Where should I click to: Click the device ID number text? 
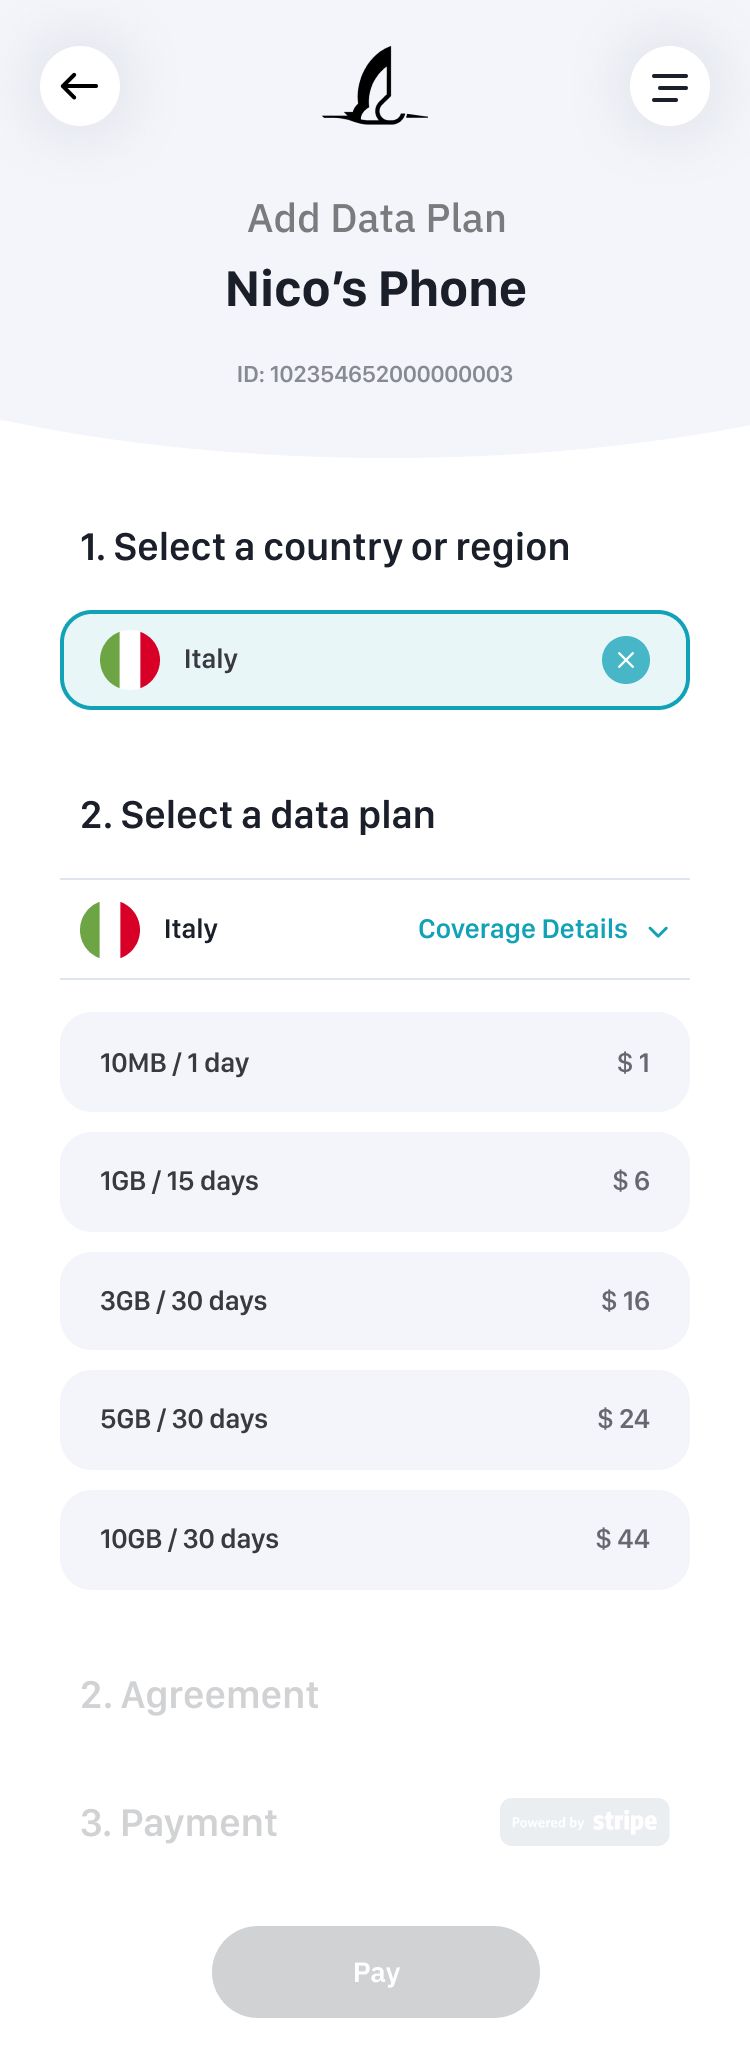pos(375,374)
